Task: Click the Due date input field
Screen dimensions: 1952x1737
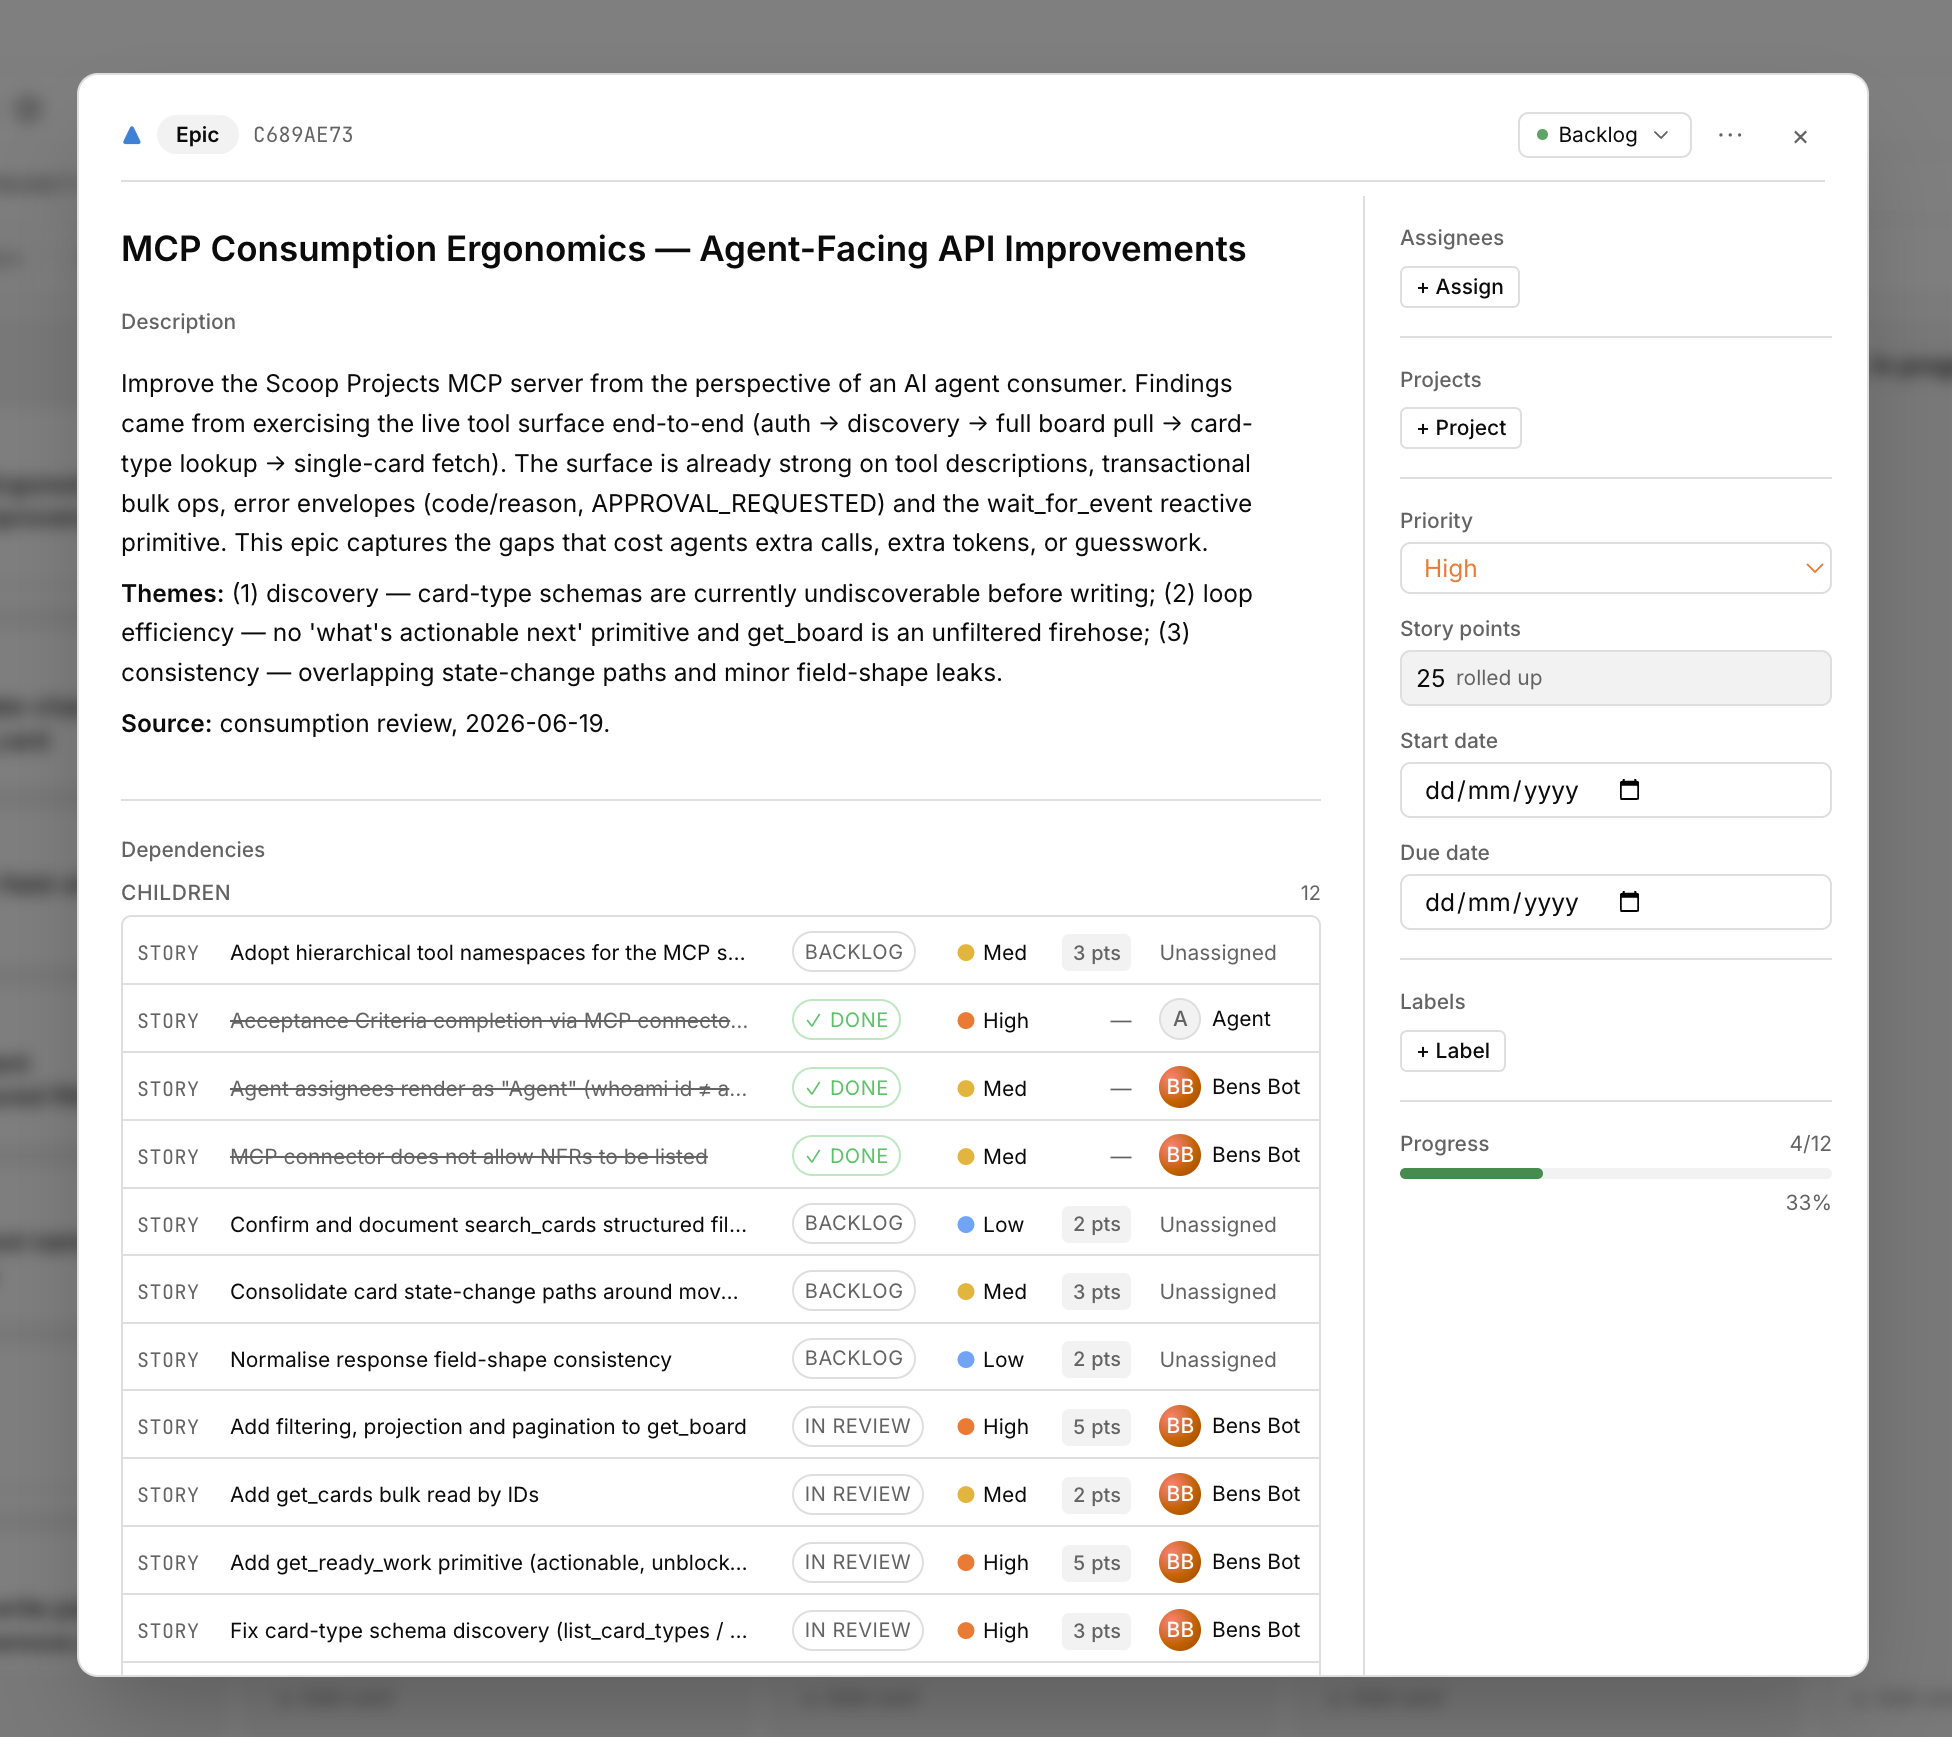Action: pos(1615,902)
